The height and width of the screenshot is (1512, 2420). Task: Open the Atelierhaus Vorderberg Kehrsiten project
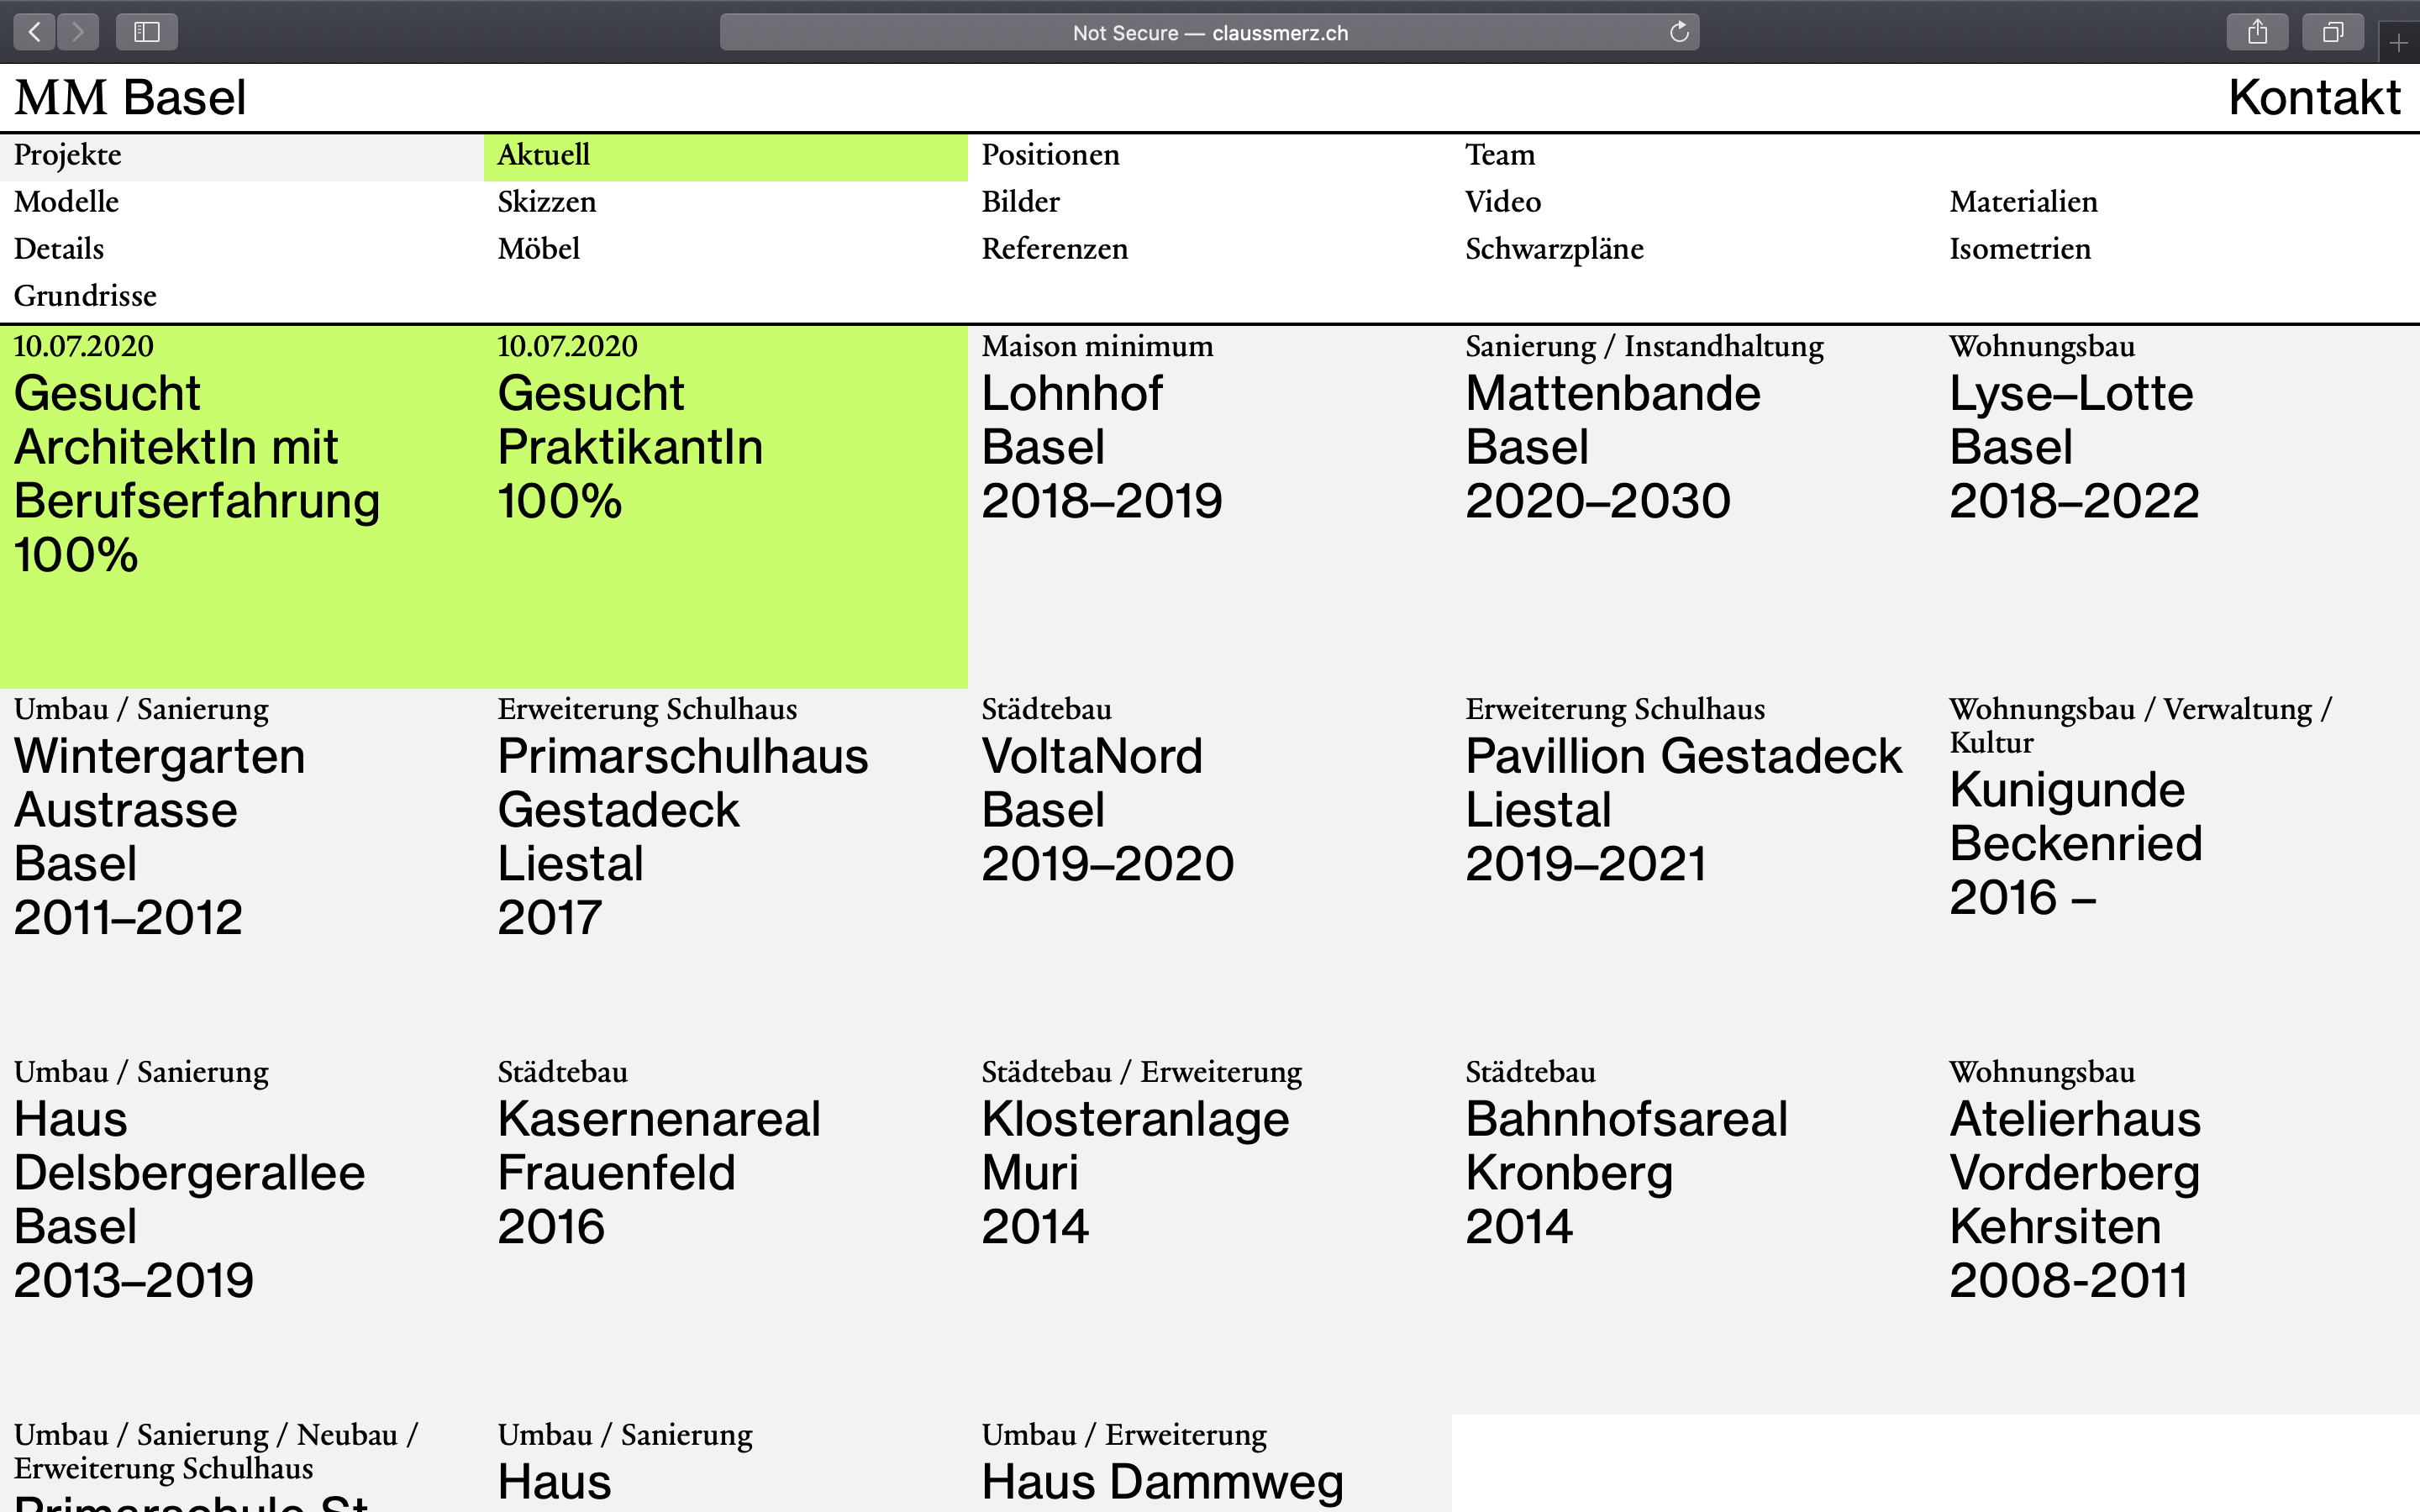coord(2074,1199)
